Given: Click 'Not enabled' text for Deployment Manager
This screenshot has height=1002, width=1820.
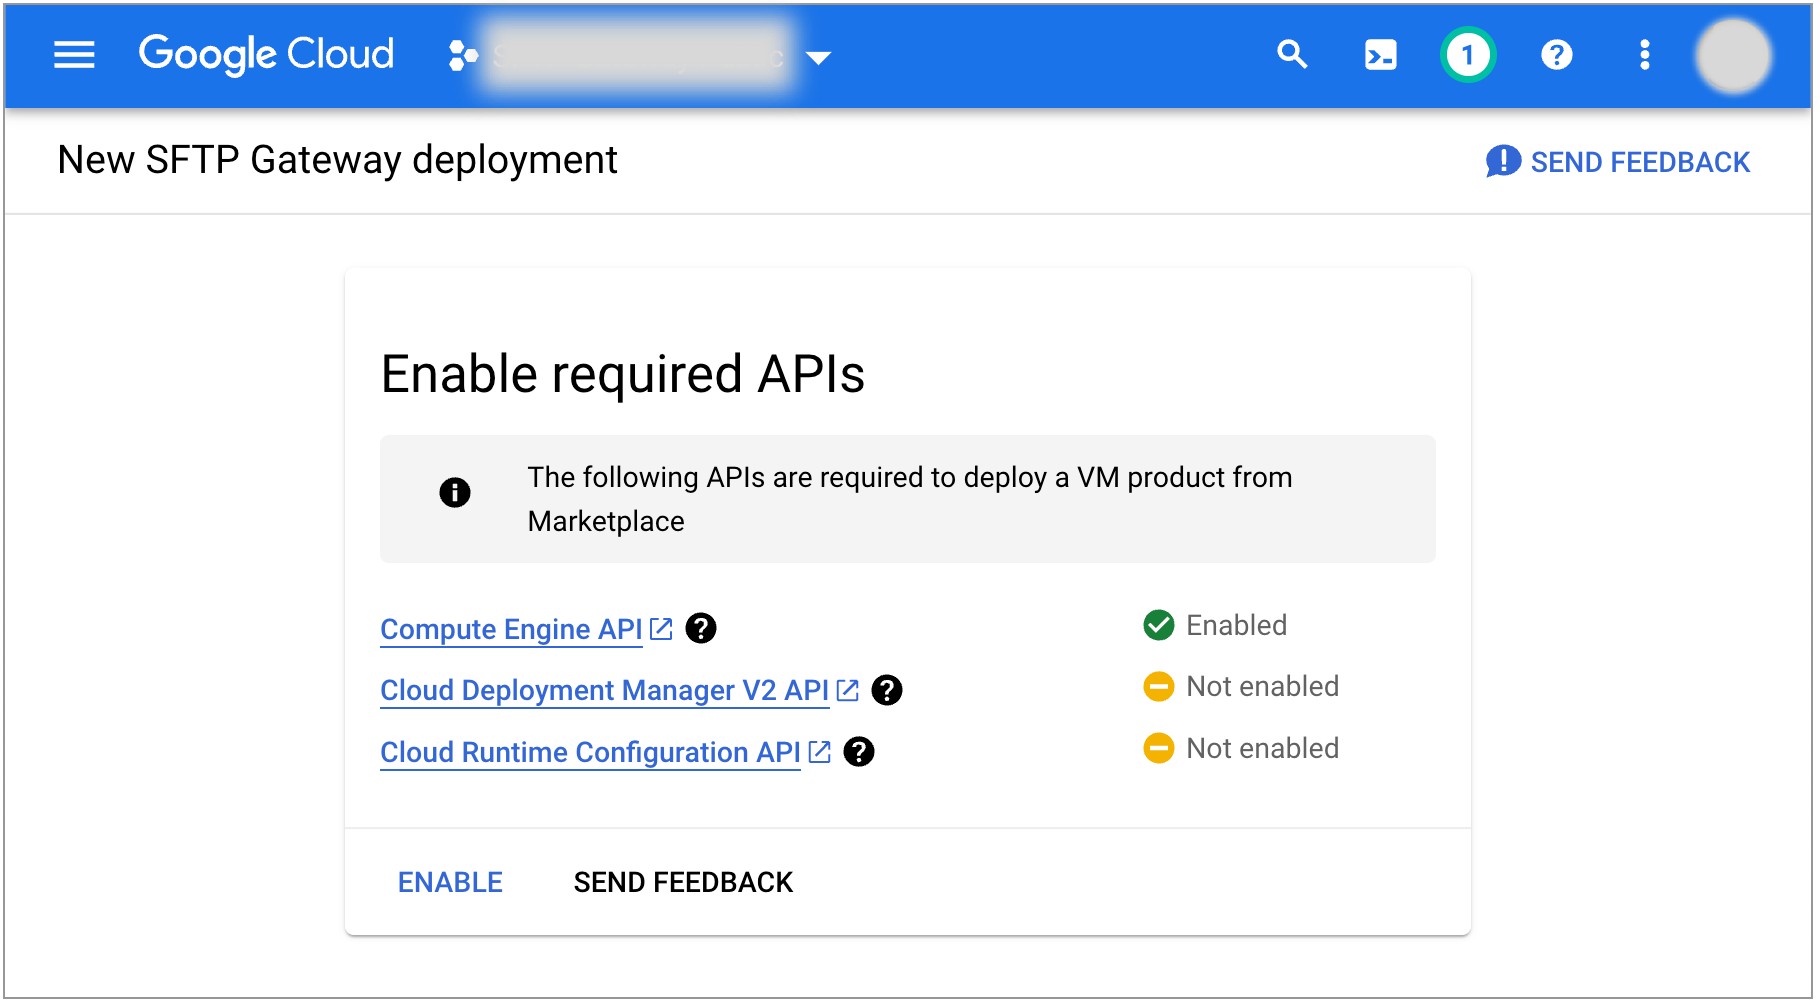Looking at the screenshot, I should point(1262,687).
